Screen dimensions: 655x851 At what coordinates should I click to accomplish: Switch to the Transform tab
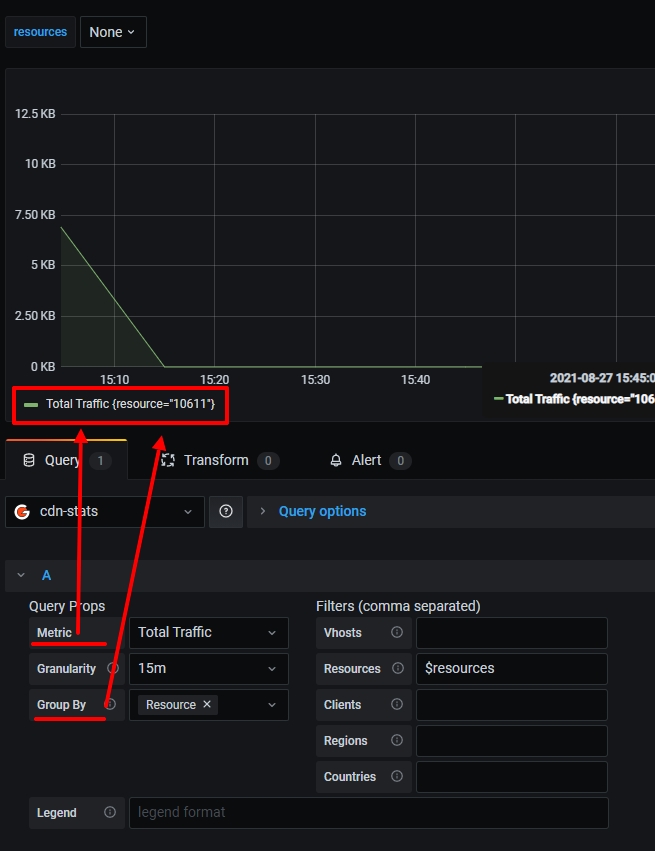pos(215,460)
